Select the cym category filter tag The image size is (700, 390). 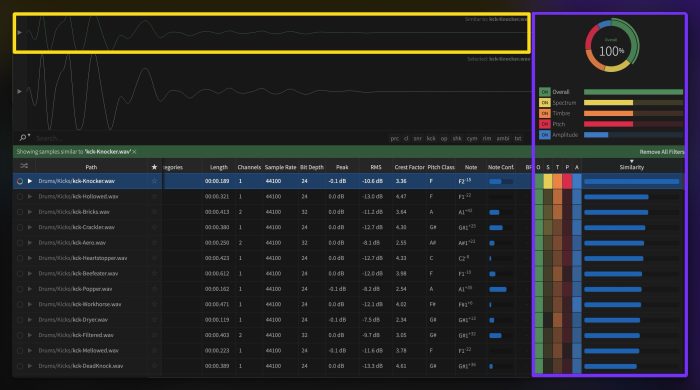[x=472, y=138]
